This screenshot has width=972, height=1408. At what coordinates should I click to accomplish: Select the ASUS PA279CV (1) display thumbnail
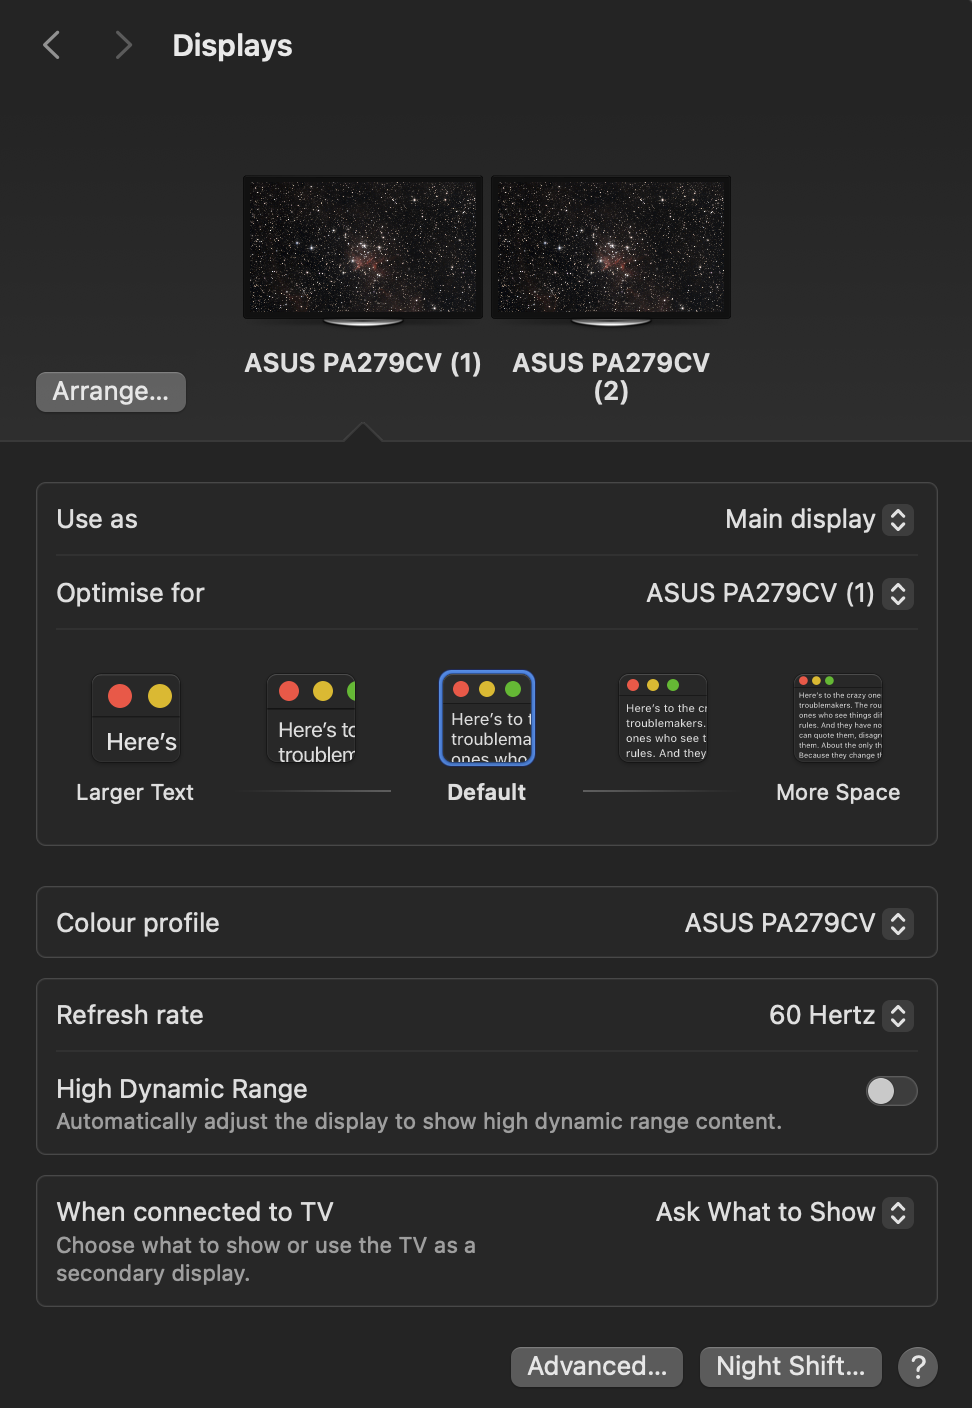click(x=363, y=251)
